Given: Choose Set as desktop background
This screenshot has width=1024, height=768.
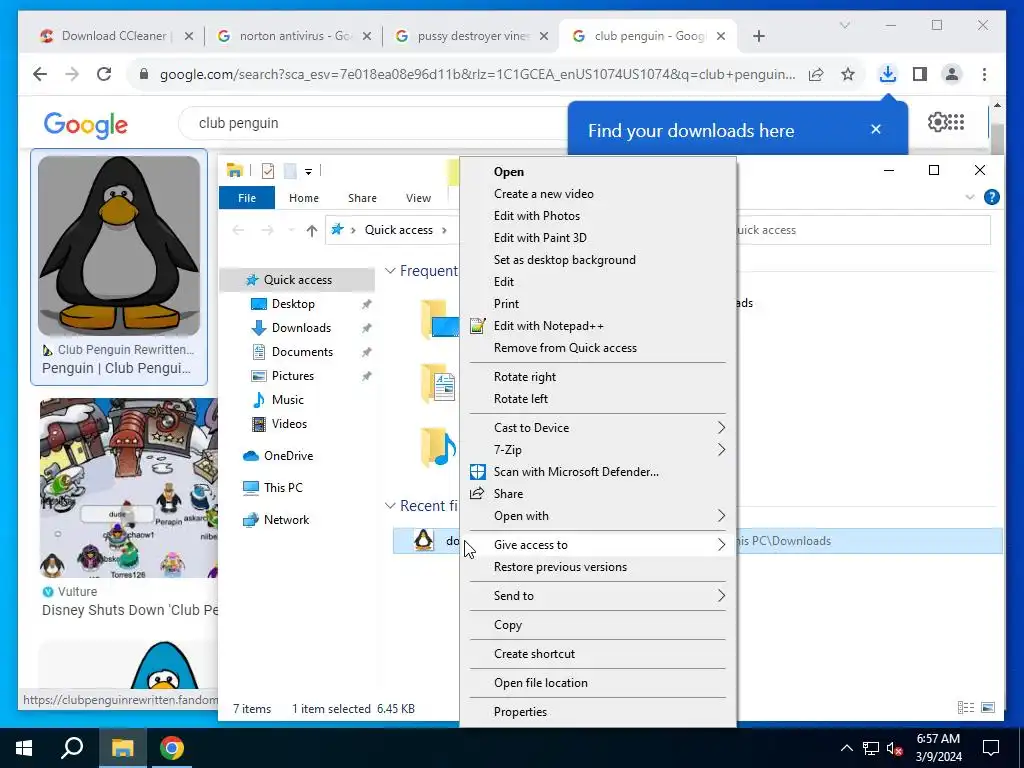Looking at the screenshot, I should point(598,260).
